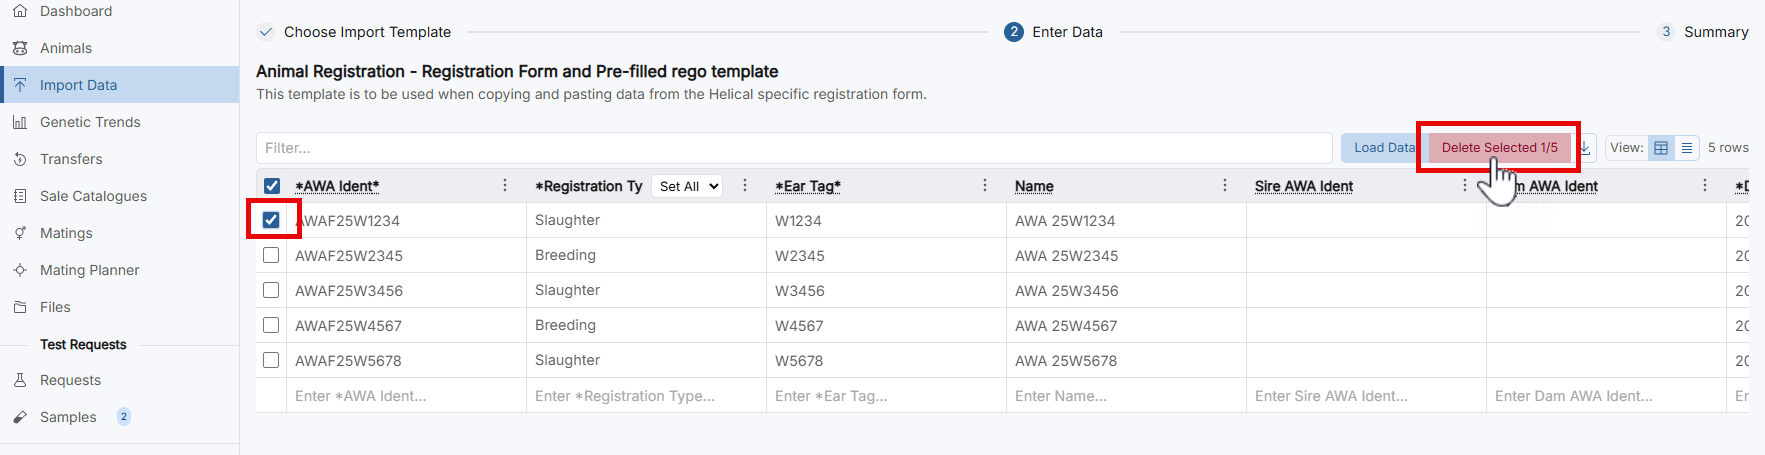Toggle the select-all header checkbox

[272, 186]
